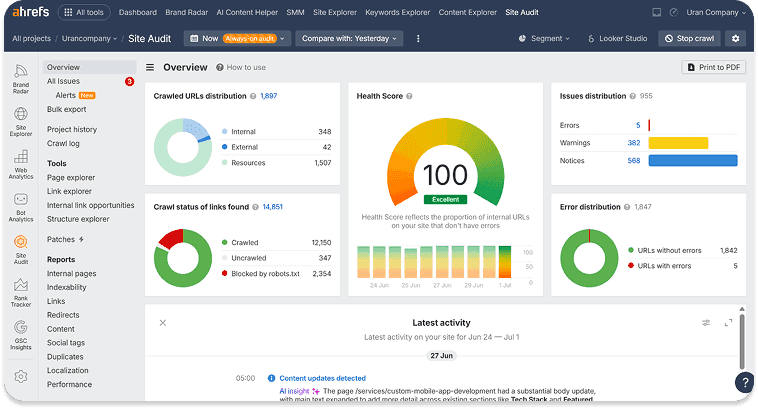The image size is (758, 409).
Task: Open Rank Tracker in the sidebar
Action: tap(21, 293)
